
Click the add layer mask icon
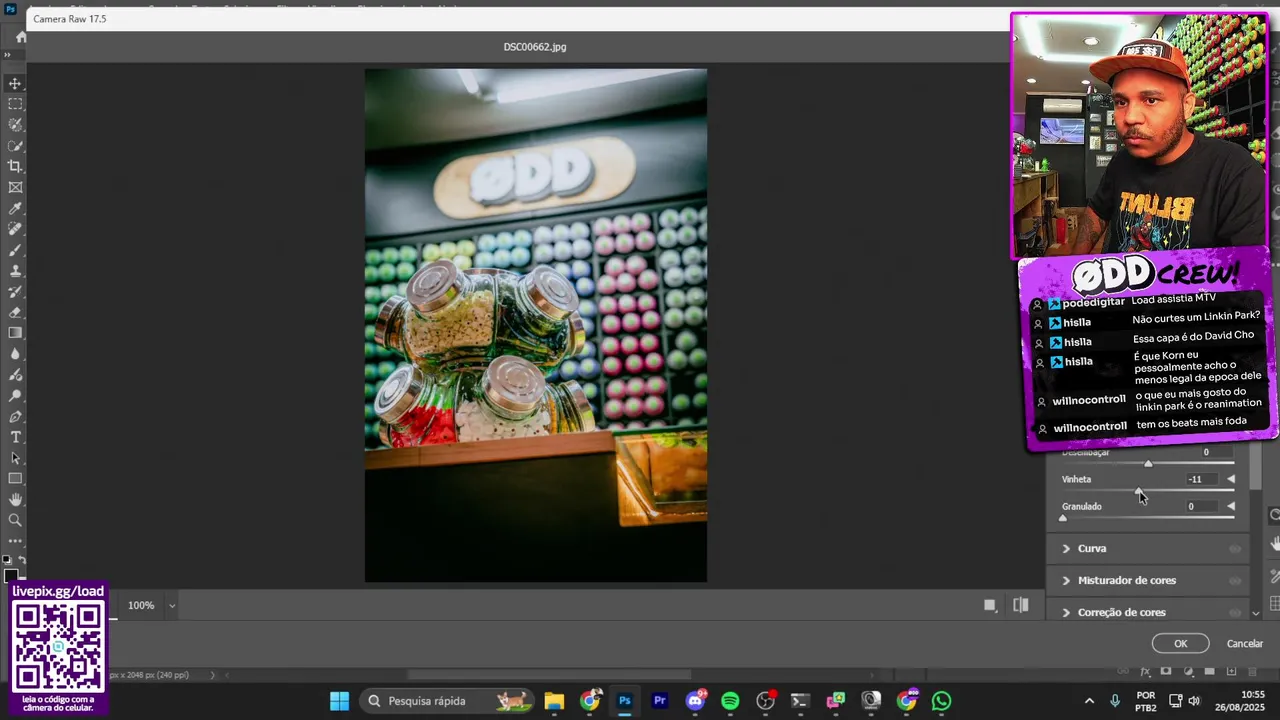pos(1166,672)
